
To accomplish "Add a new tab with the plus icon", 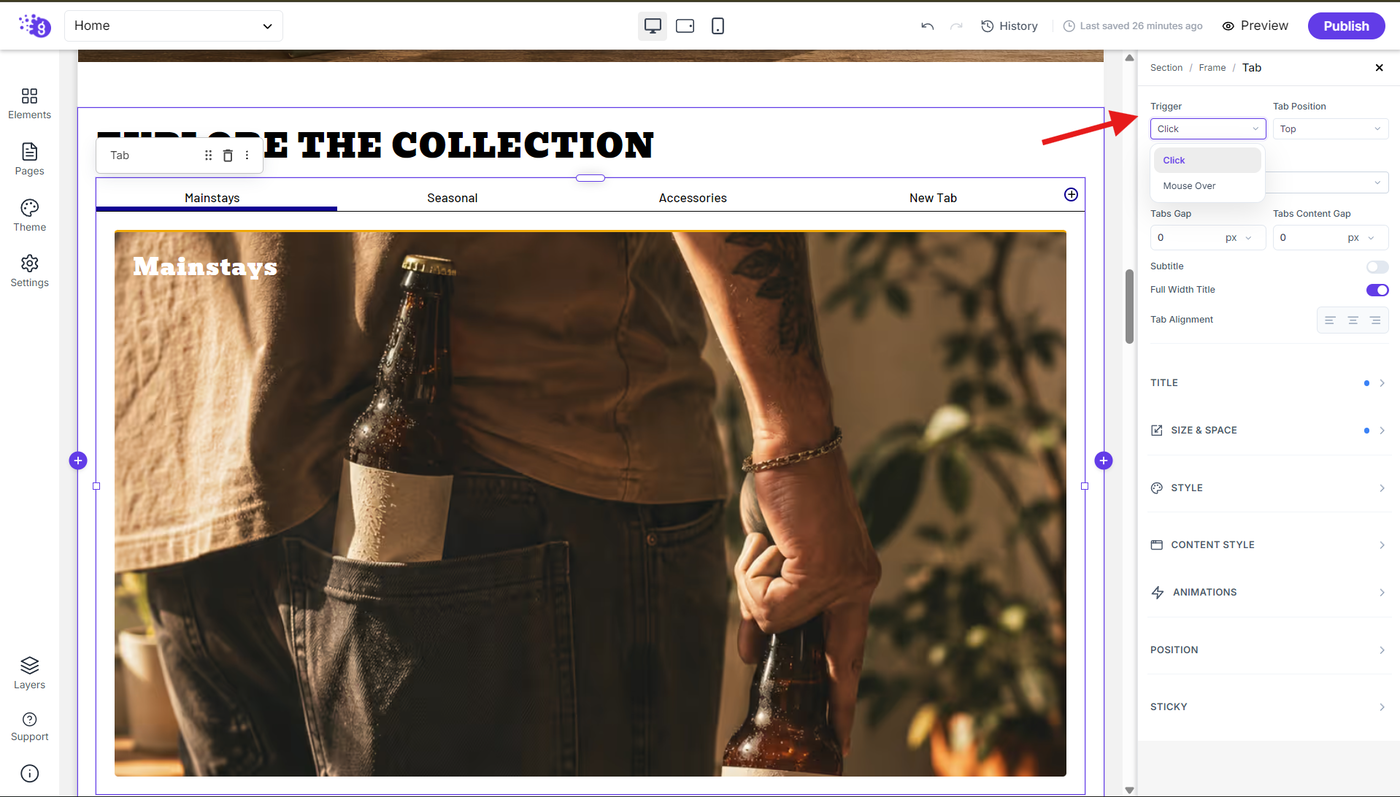I will (x=1071, y=194).
